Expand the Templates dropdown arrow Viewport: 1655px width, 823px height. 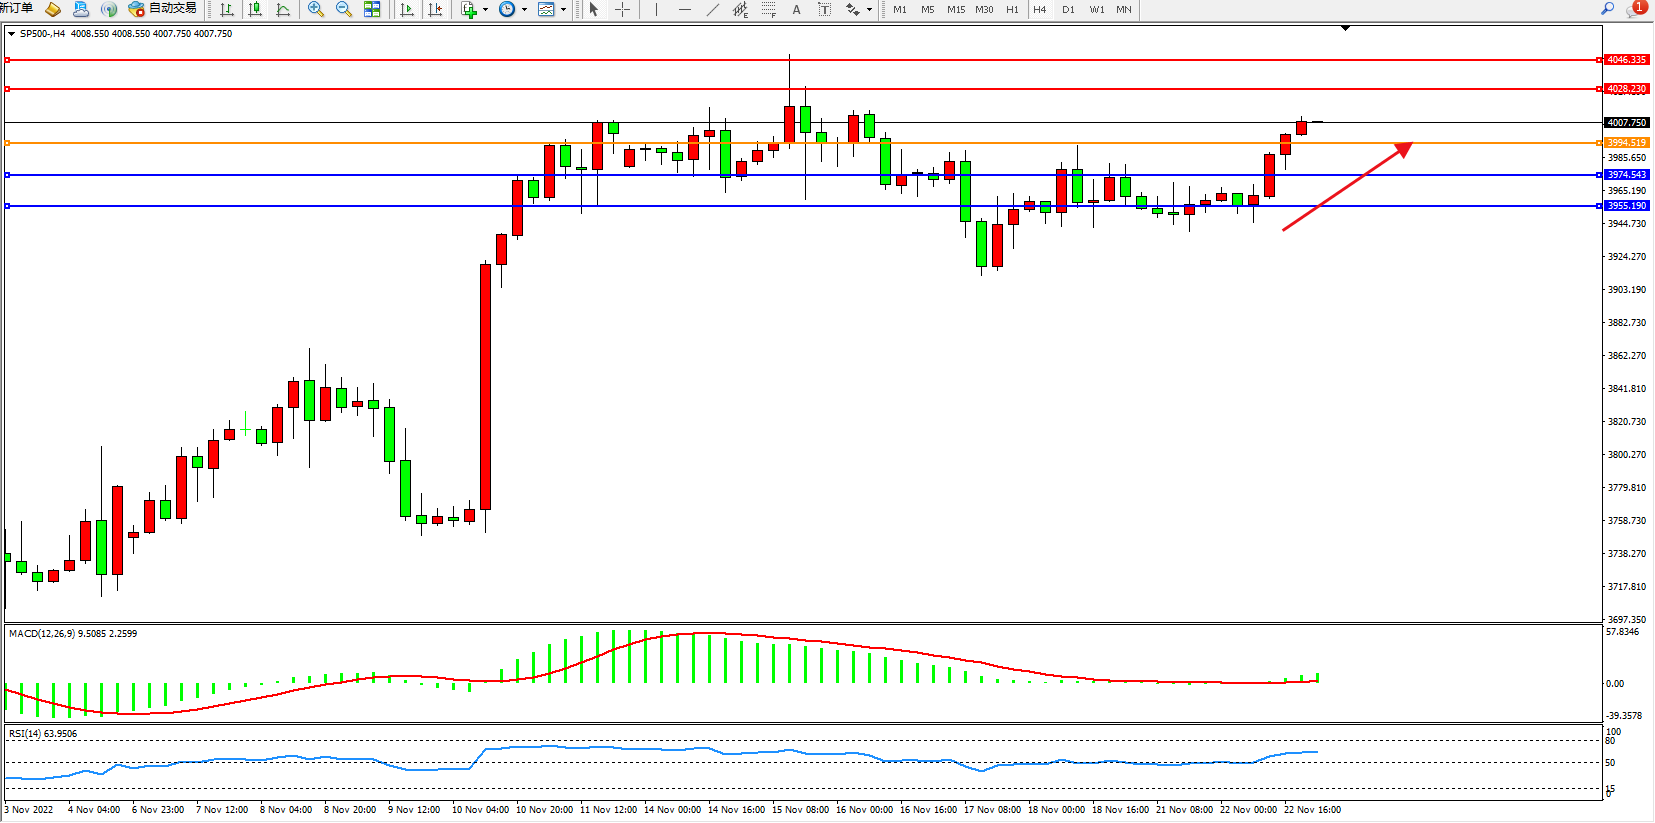[x=564, y=10]
